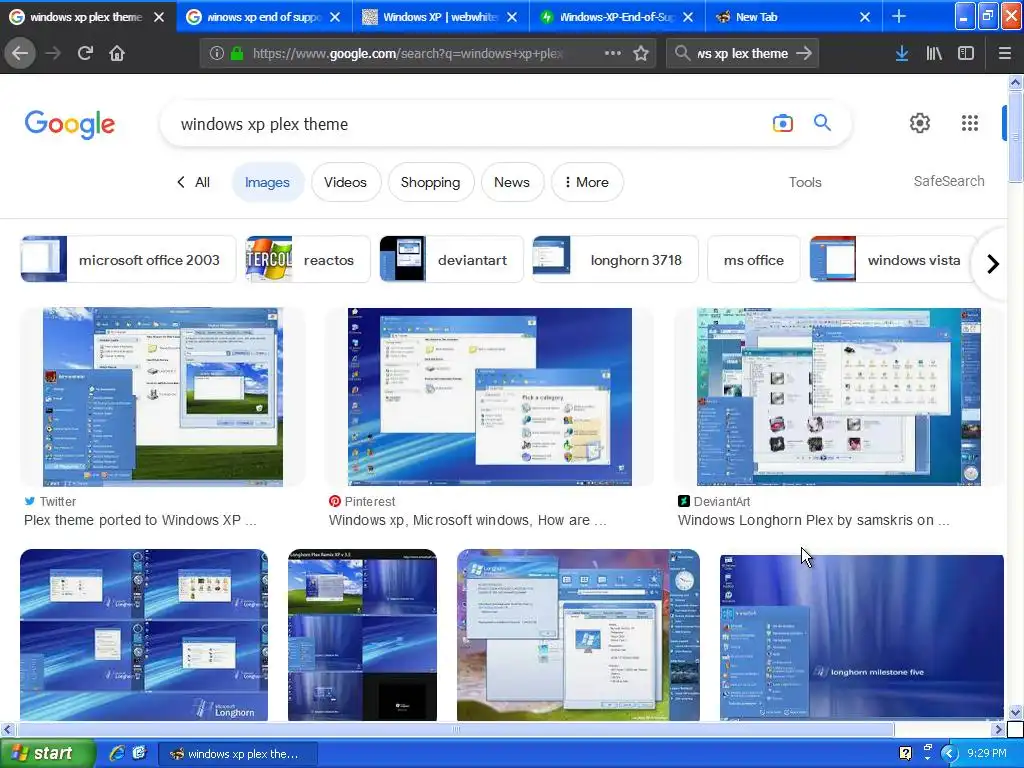Screen dimensions: 1024x768
Task: Click the Google logo
Action: [70, 124]
